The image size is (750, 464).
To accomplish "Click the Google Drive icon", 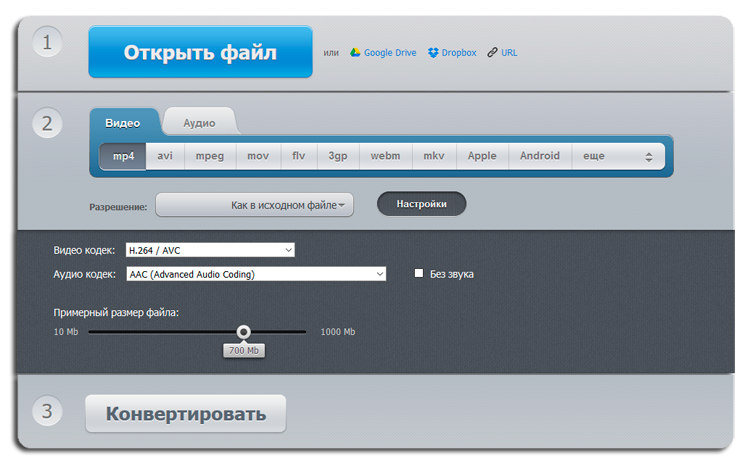I will [x=355, y=53].
